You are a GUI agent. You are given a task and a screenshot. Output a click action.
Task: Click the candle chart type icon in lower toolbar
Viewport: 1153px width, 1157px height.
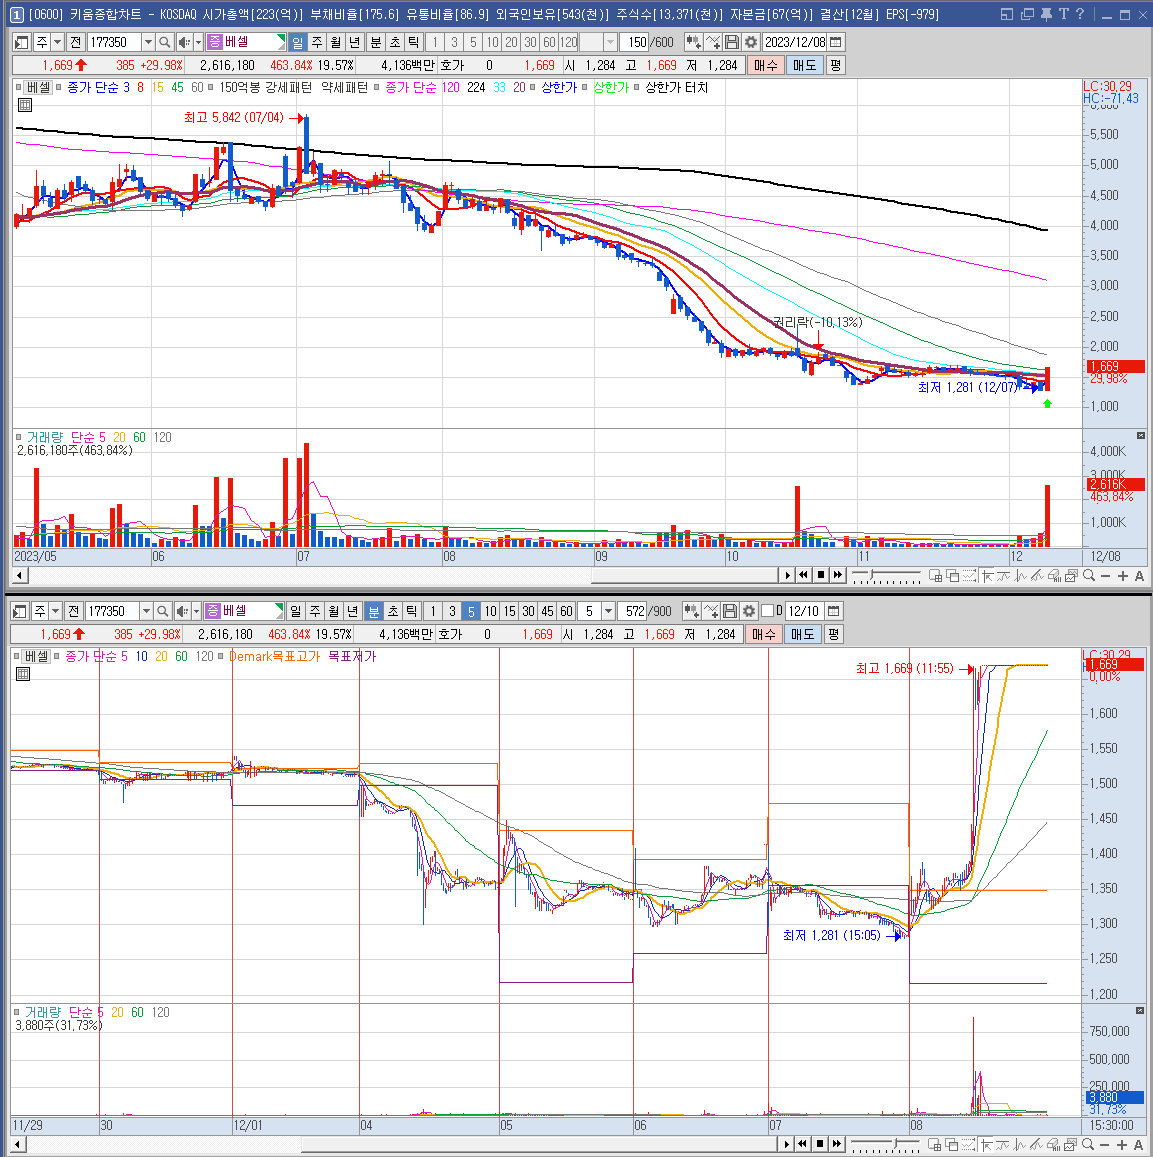[690, 611]
